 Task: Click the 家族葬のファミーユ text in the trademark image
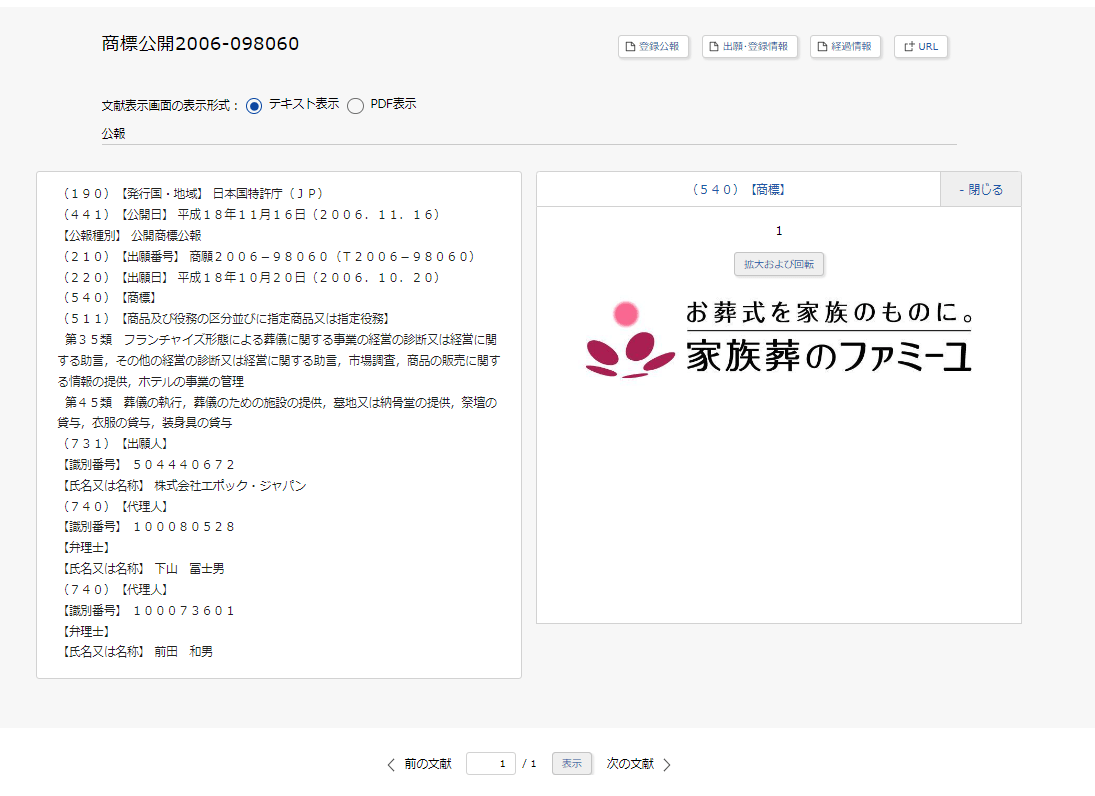coord(828,355)
